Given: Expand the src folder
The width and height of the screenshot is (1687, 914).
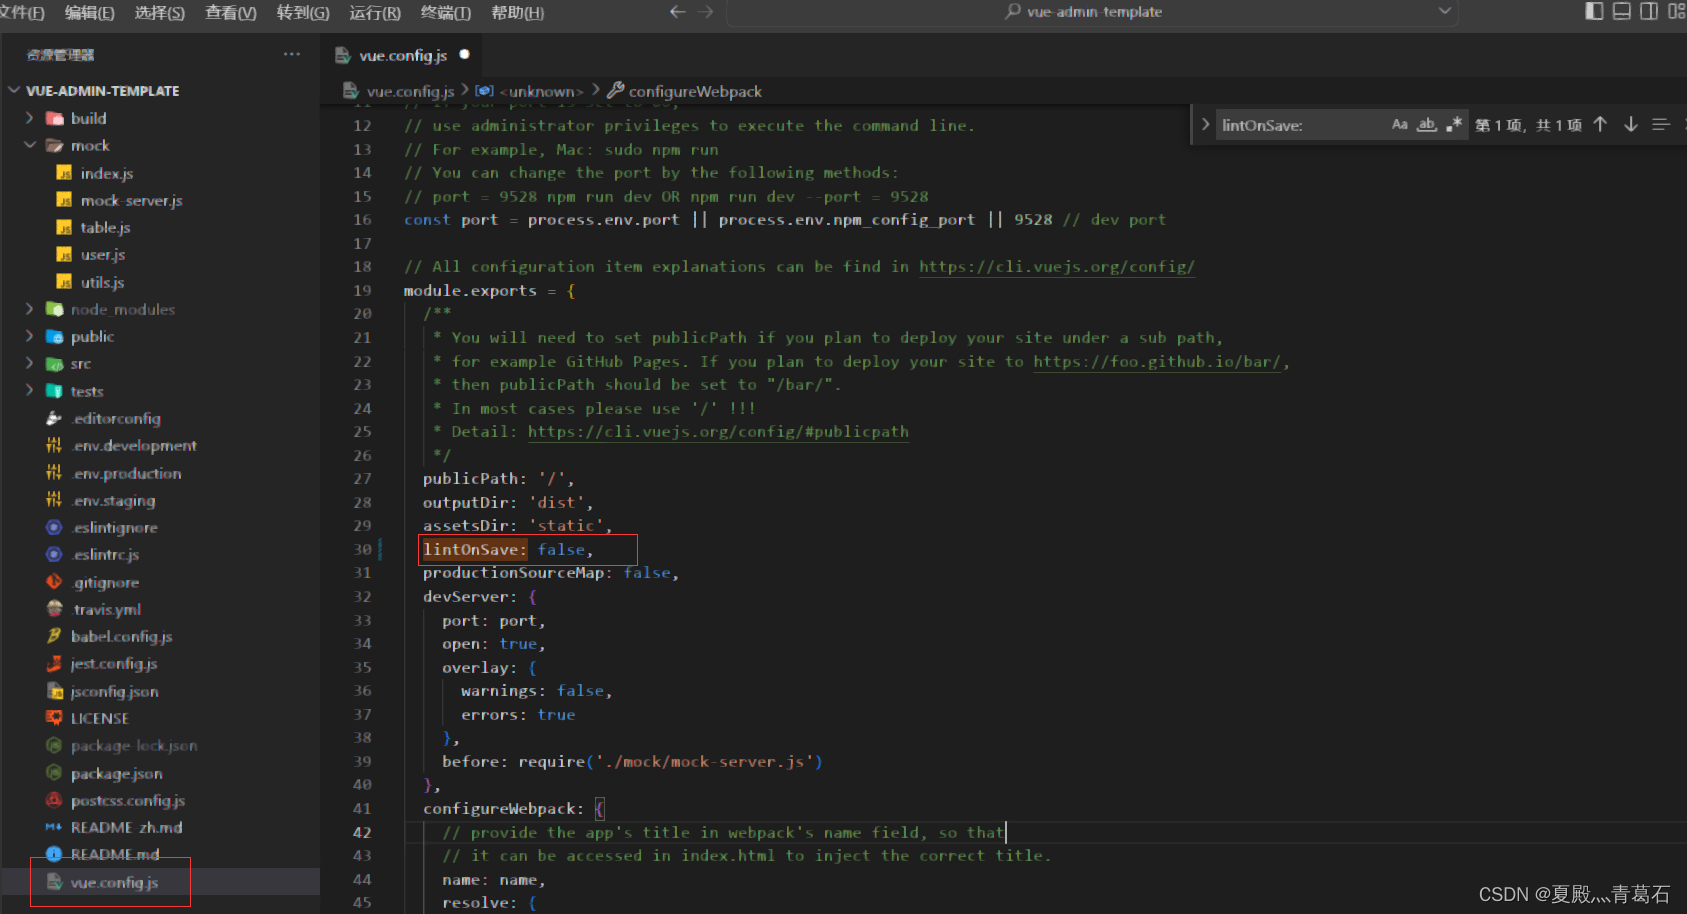Looking at the screenshot, I should tap(80, 363).
